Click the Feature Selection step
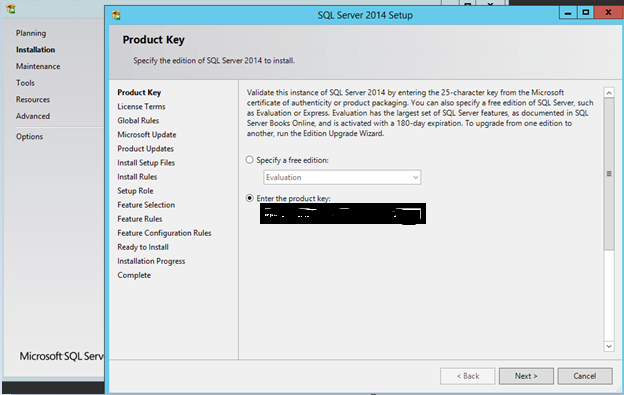Viewport: 624px width, 395px height. pyautogui.click(x=146, y=205)
